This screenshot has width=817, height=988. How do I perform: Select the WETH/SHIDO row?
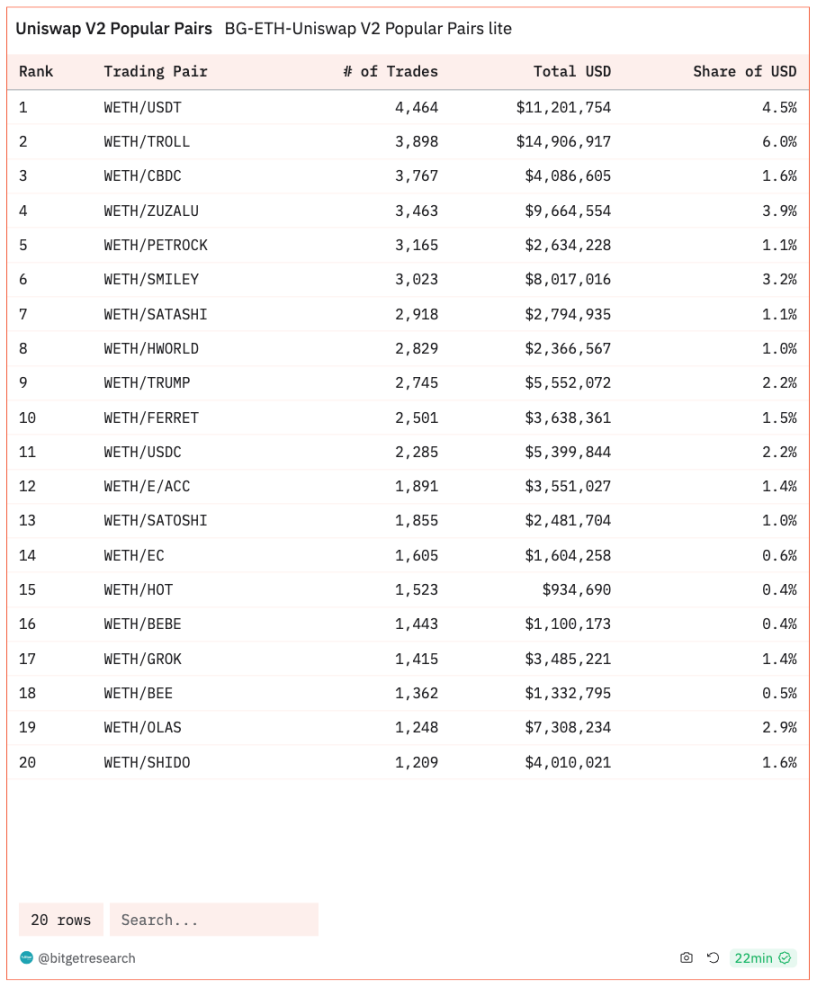point(408,762)
